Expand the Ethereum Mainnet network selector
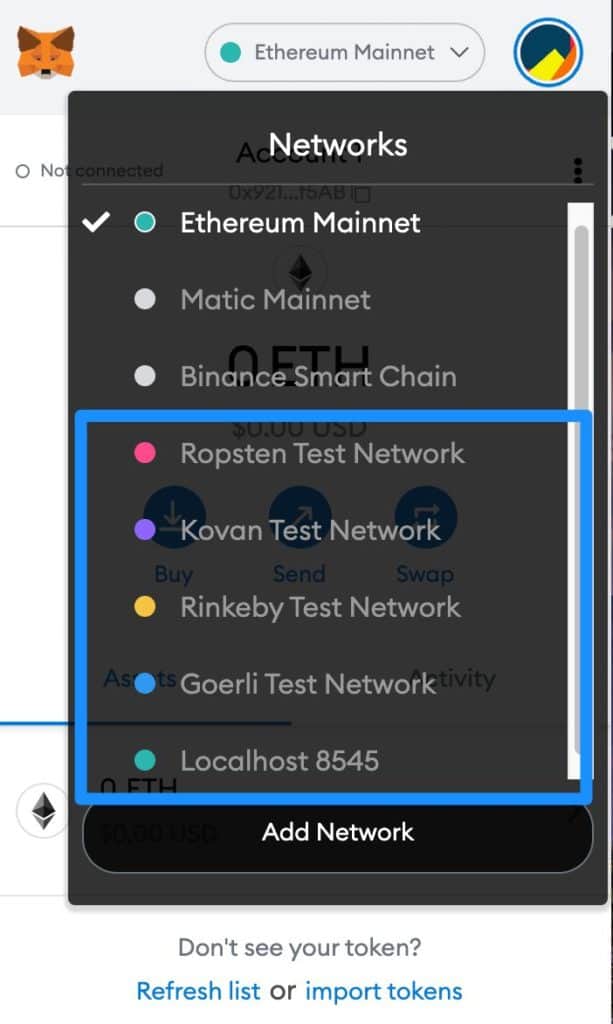This screenshot has height=1024, width=613. (x=345, y=52)
